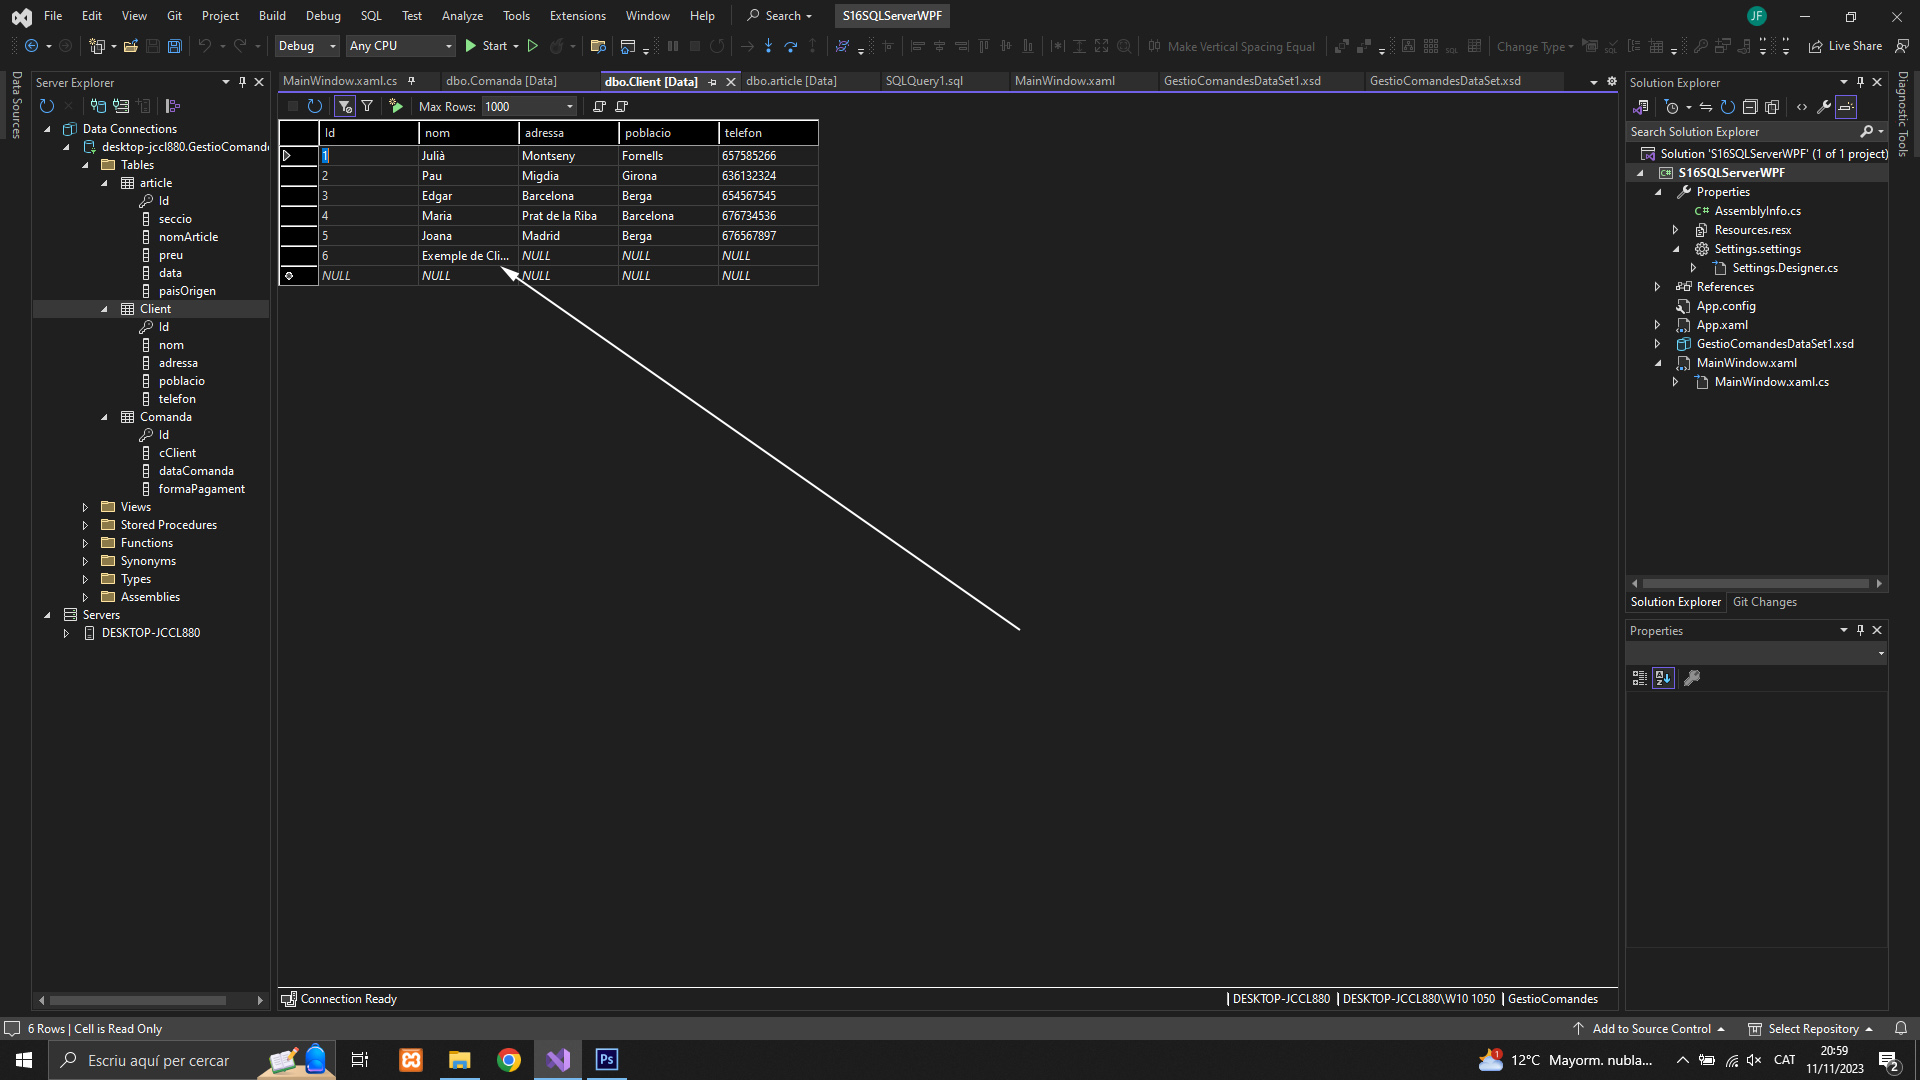Toggle Preview Selected Items in Solution Explorer
Viewport: 1920px width, 1080px height.
(1846, 107)
